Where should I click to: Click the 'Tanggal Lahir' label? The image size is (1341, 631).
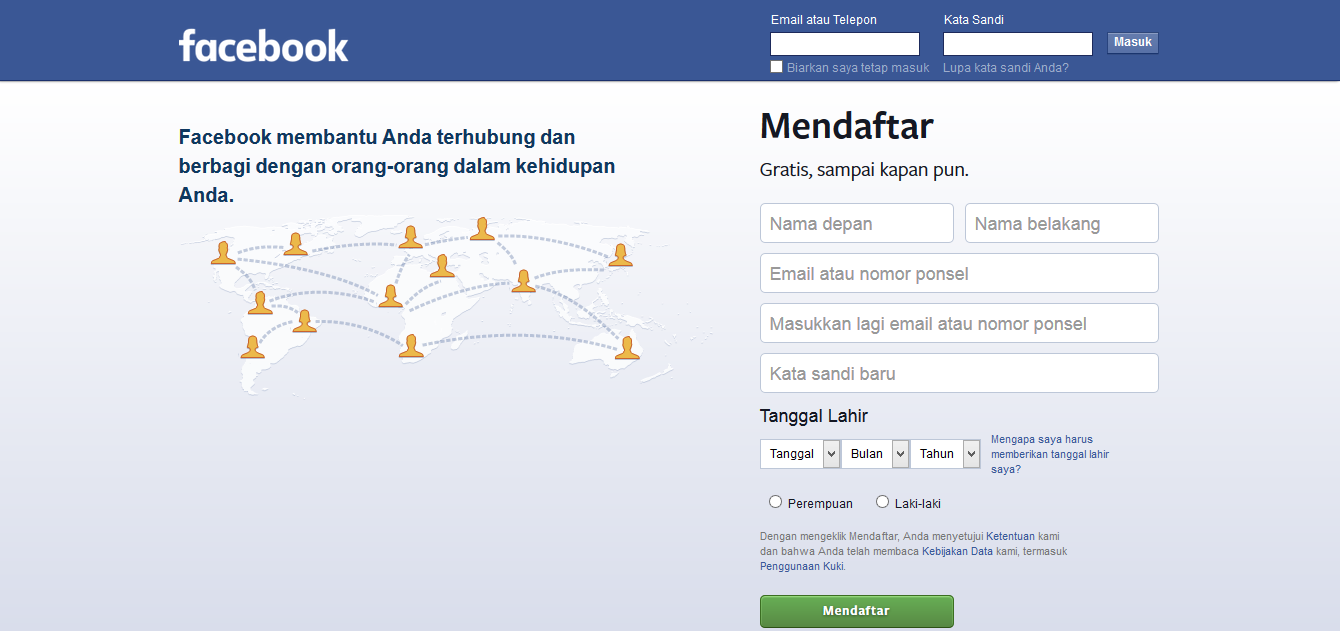(x=814, y=416)
